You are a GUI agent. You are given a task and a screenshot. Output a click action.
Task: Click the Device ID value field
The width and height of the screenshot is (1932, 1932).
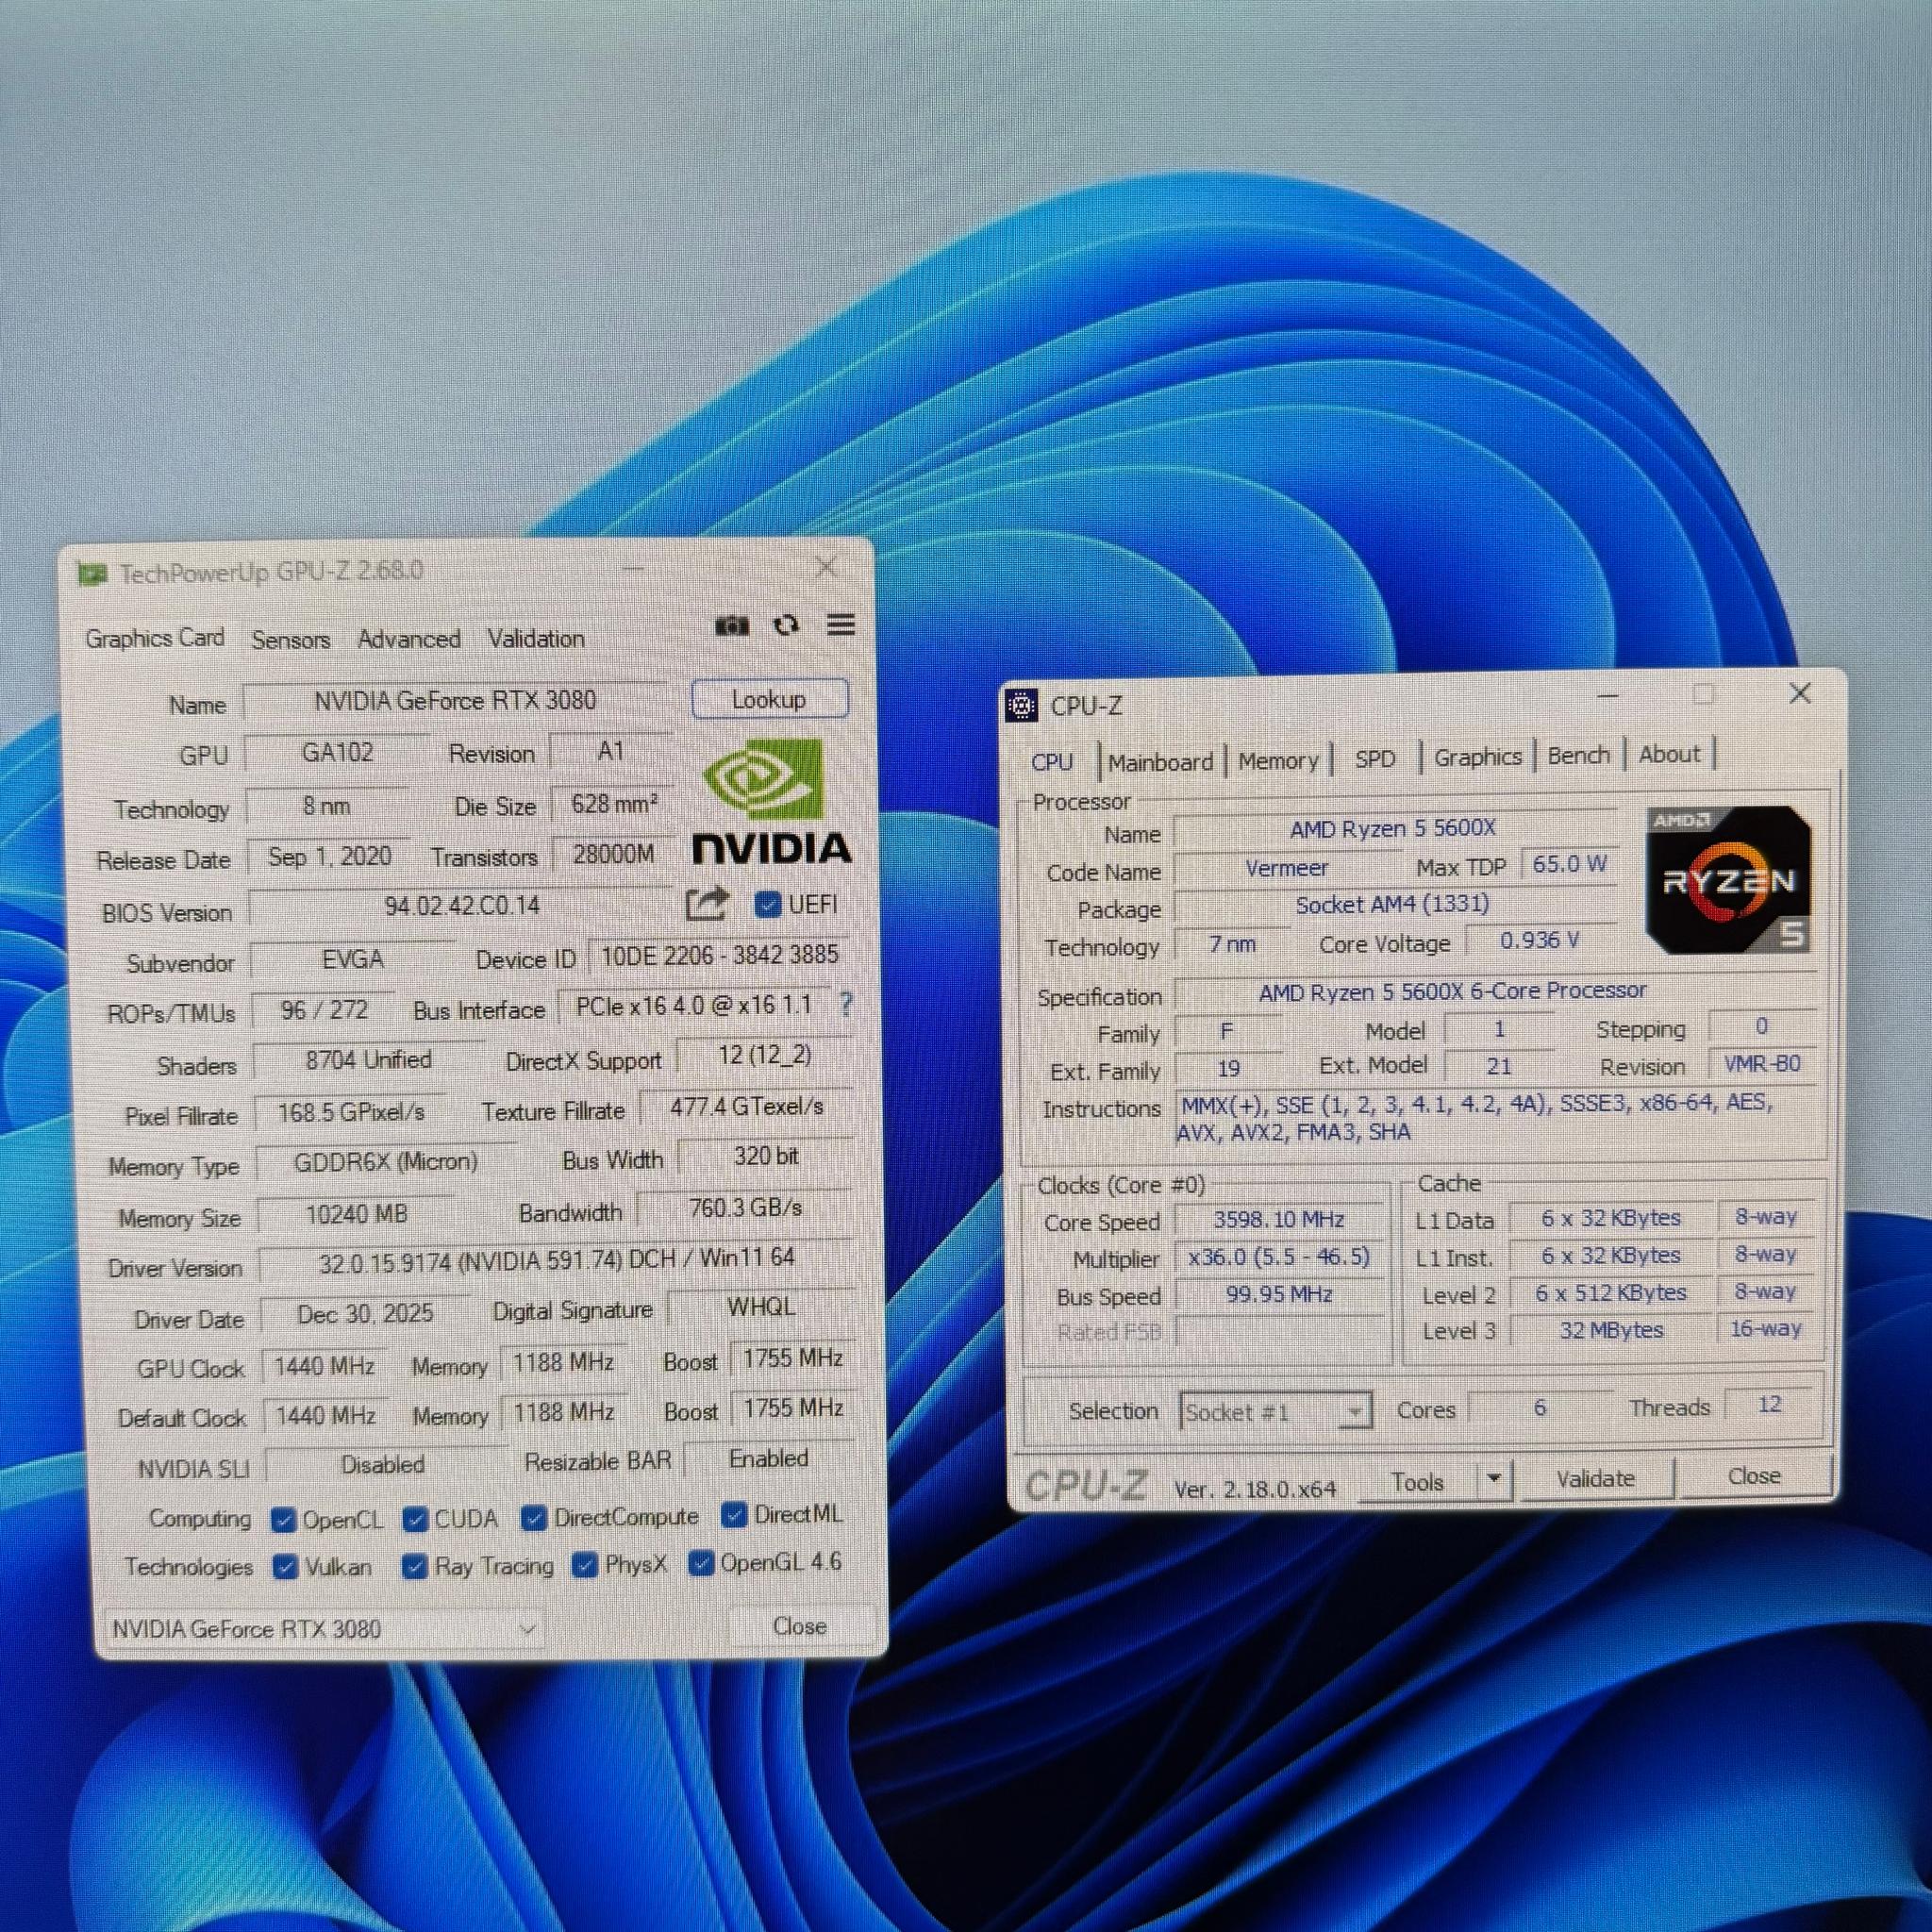[719, 955]
